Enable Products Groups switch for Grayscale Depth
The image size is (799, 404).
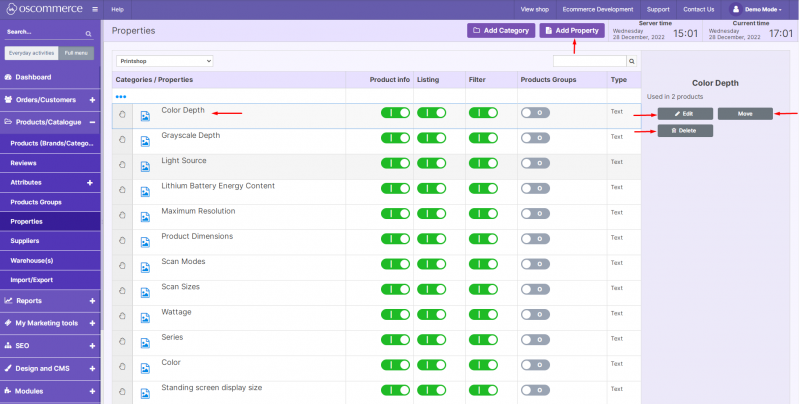tap(535, 139)
